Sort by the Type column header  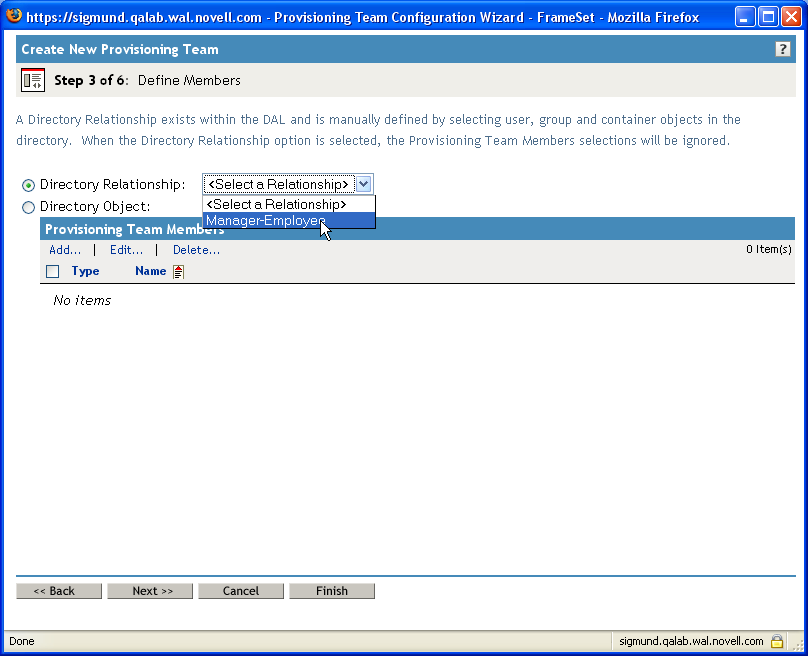tap(85, 271)
